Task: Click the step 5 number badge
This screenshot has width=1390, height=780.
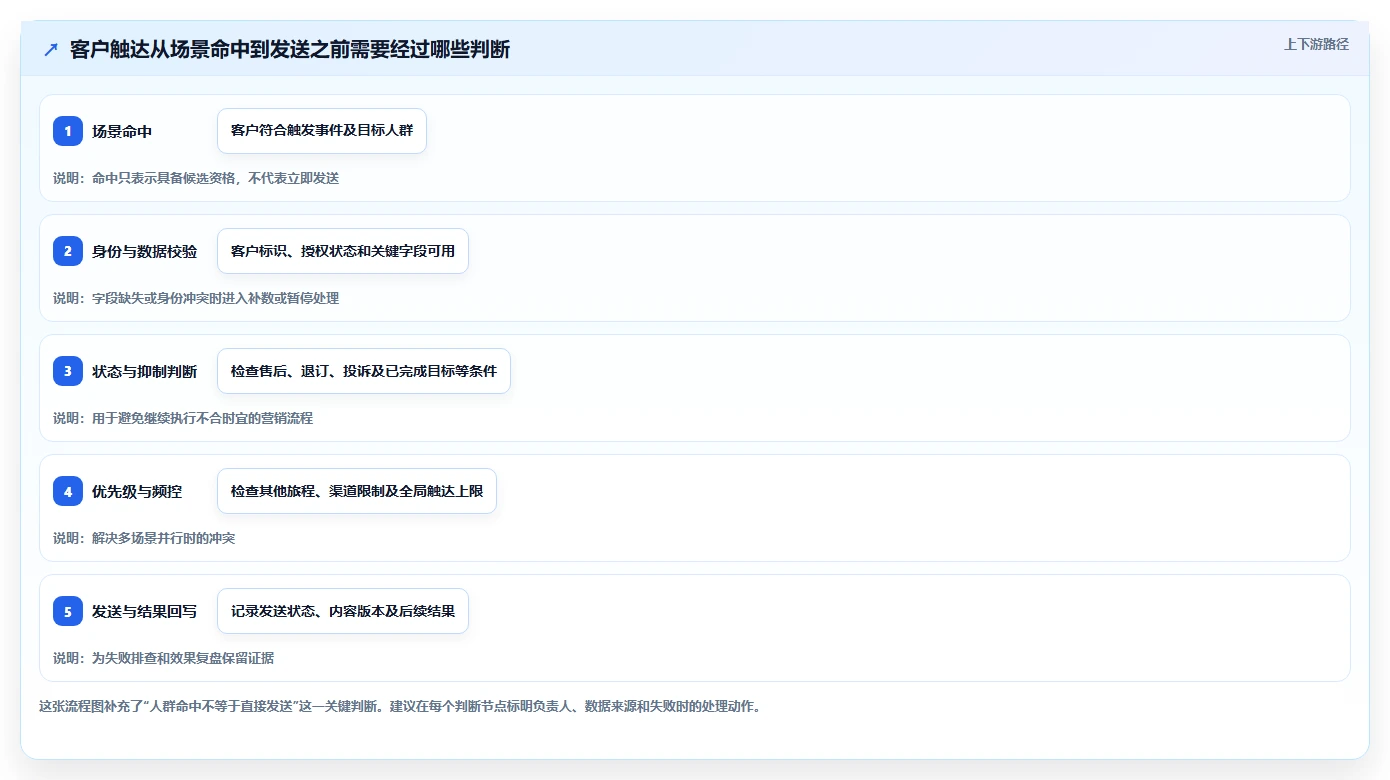Action: (68, 611)
